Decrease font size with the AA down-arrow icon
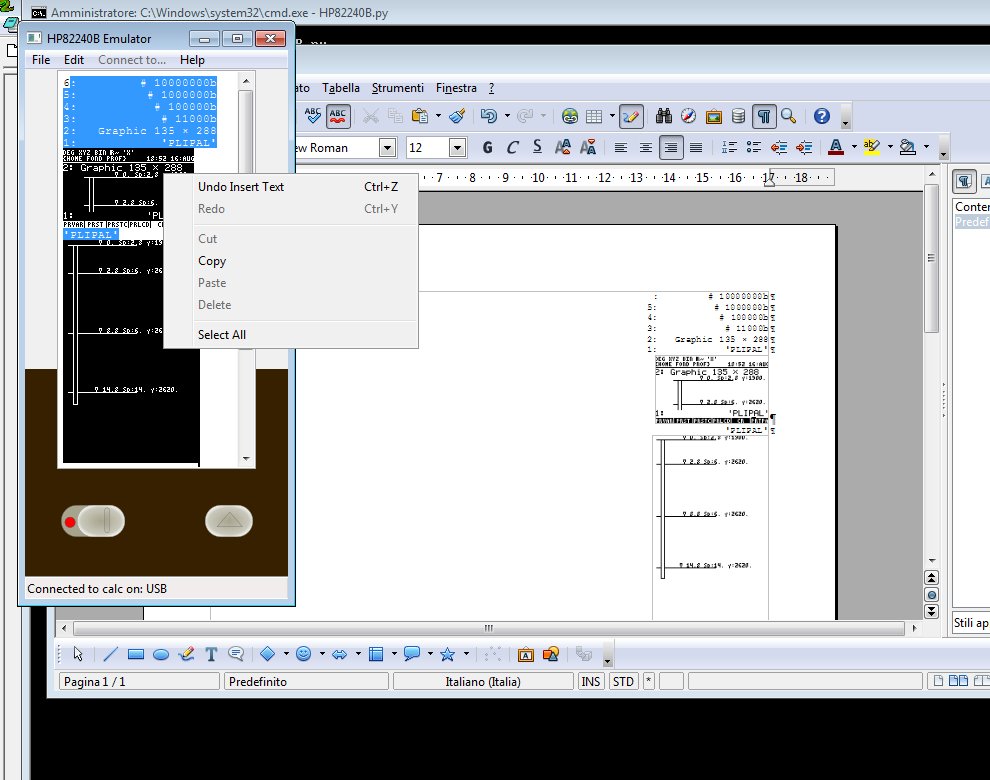Viewport: 990px width, 780px height. [x=588, y=147]
